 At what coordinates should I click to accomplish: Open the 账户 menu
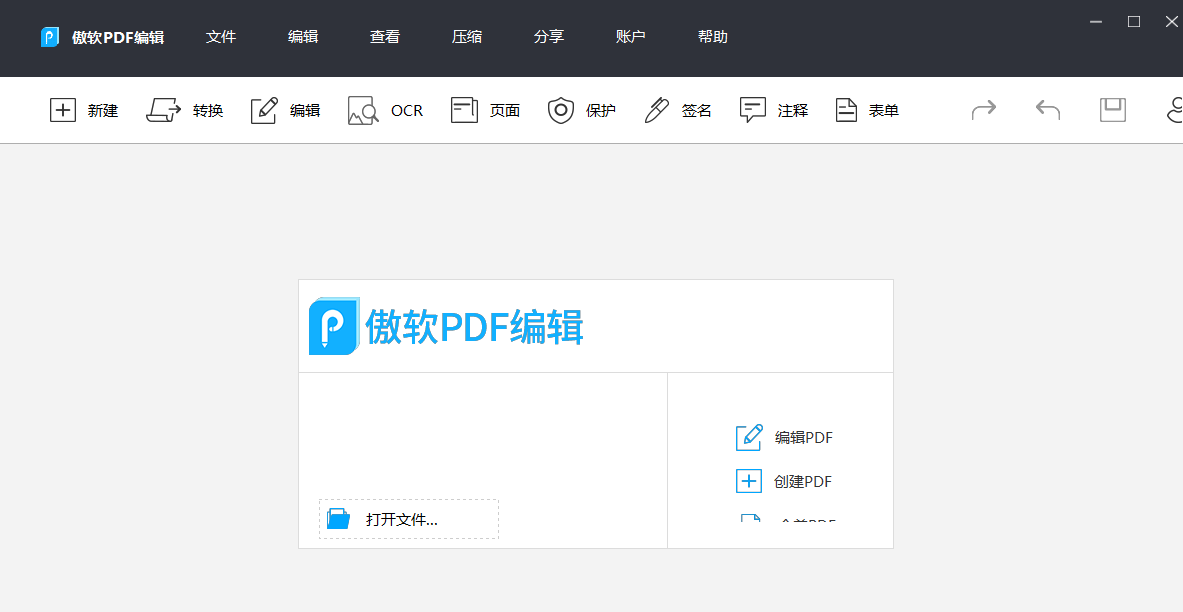(x=631, y=37)
